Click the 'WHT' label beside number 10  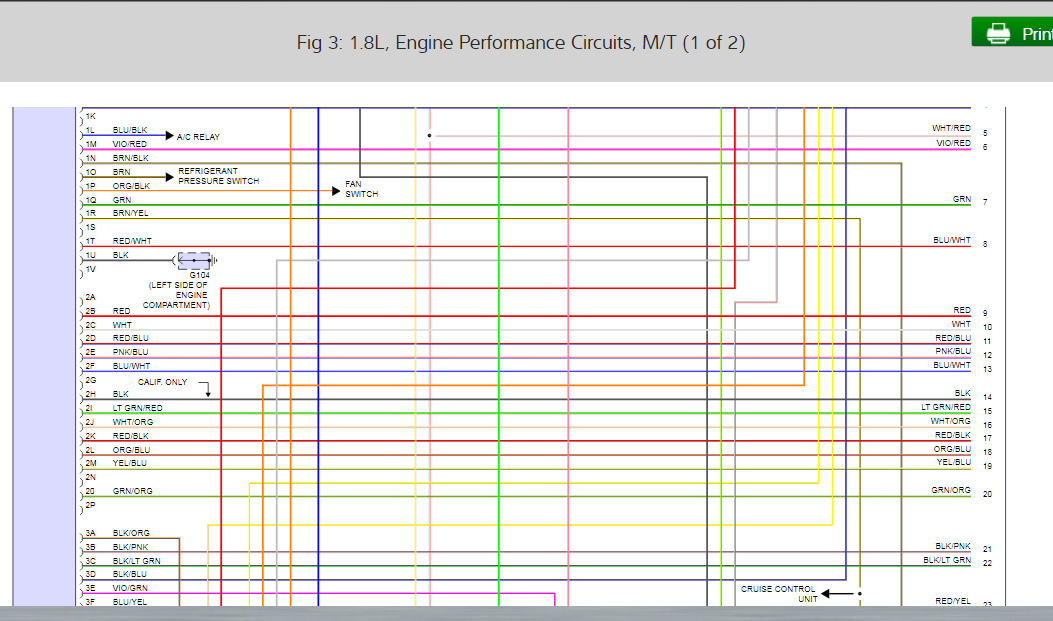tap(961, 324)
